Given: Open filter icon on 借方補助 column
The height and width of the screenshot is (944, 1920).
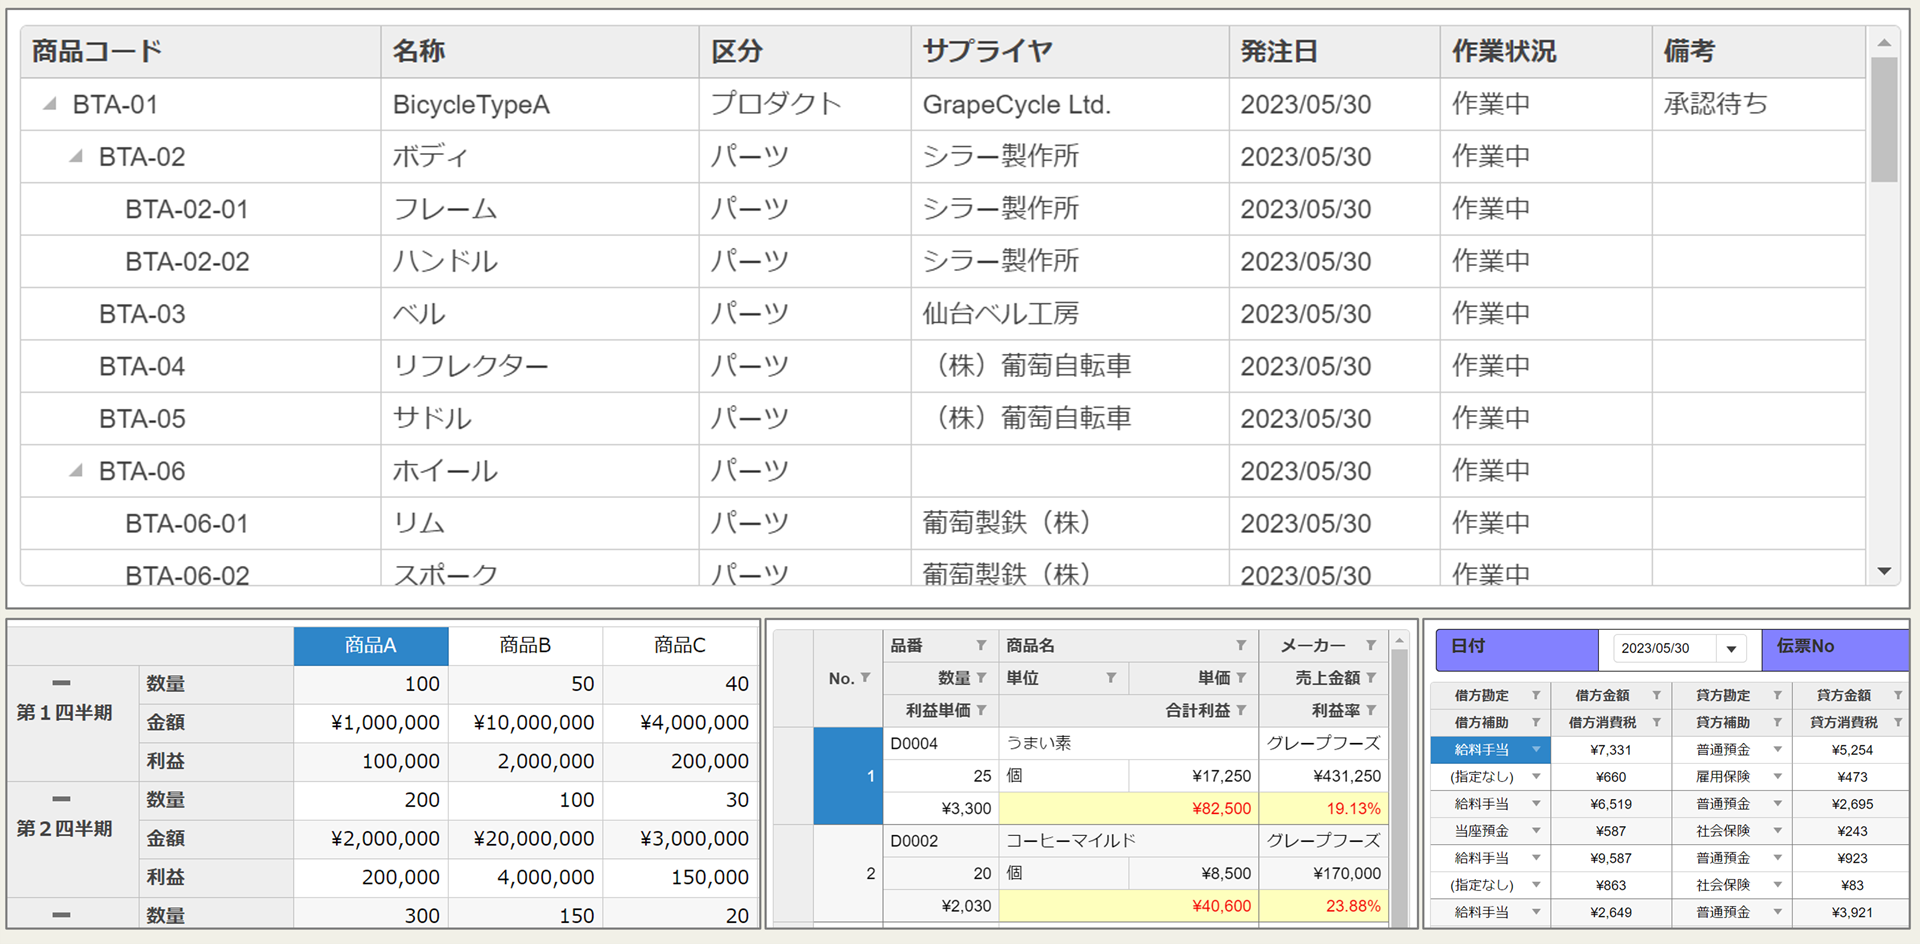Looking at the screenshot, I should pyautogui.click(x=1536, y=722).
